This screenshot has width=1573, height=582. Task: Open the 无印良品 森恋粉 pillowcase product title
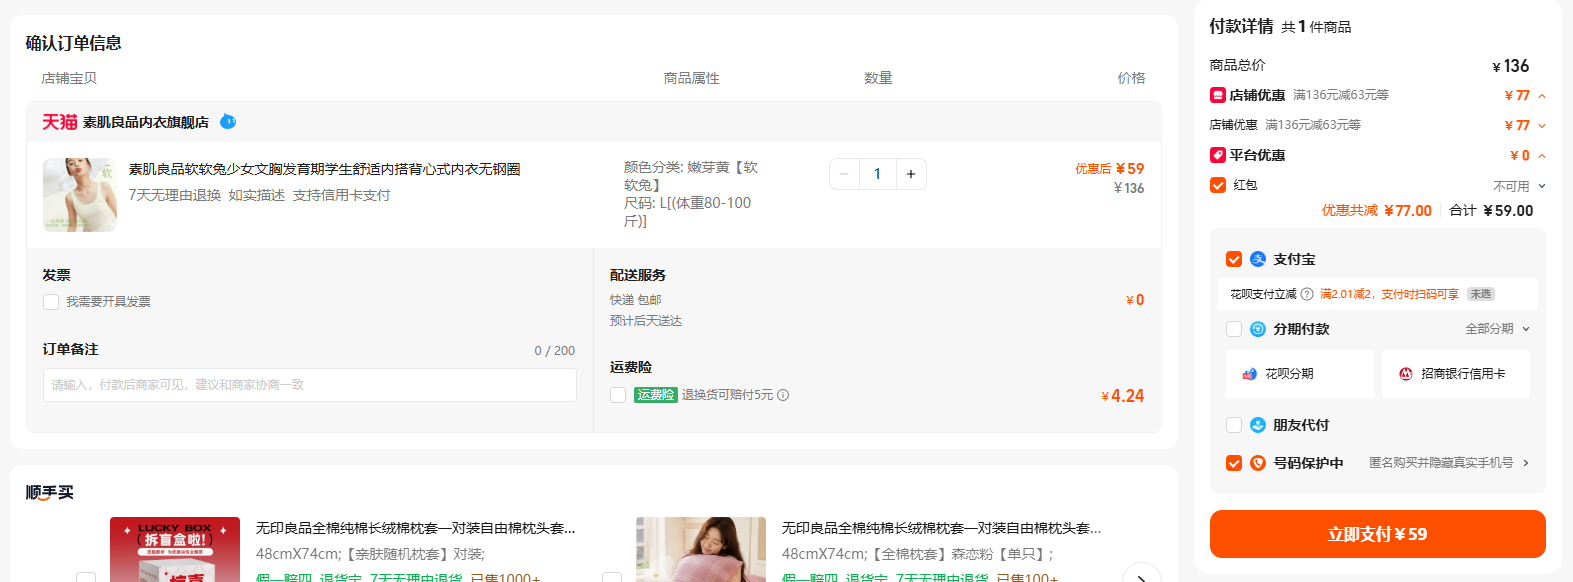coord(941,528)
